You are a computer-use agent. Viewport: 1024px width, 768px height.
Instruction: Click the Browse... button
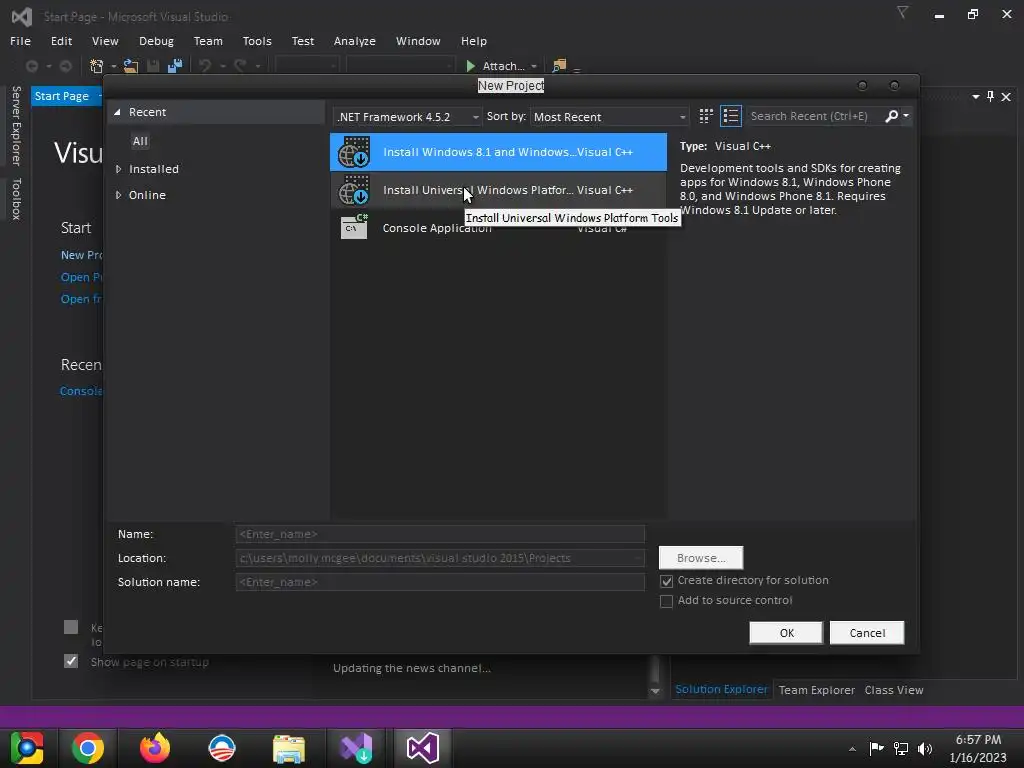tap(701, 558)
